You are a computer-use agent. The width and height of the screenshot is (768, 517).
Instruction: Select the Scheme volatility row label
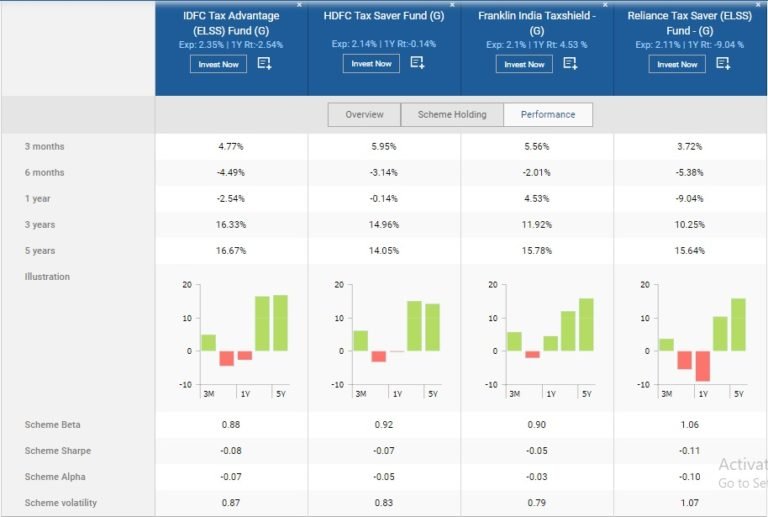[61, 502]
